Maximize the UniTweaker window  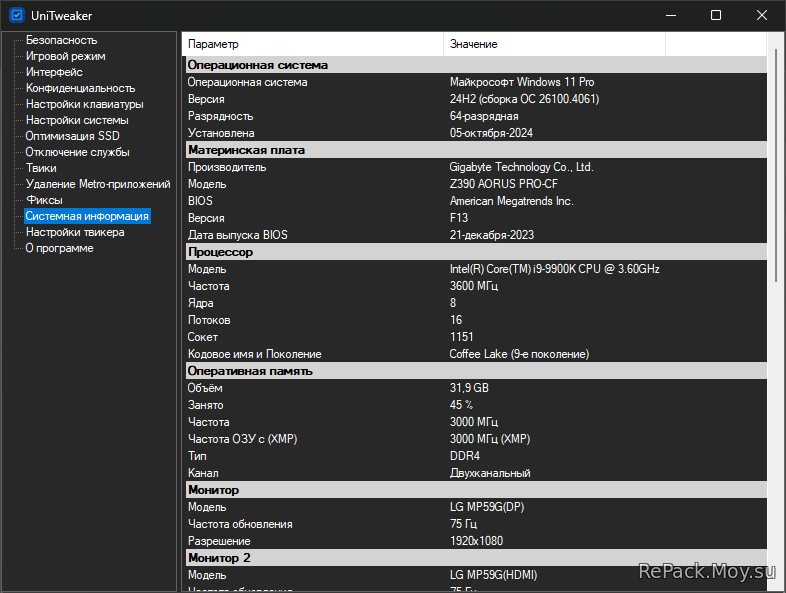pos(716,16)
